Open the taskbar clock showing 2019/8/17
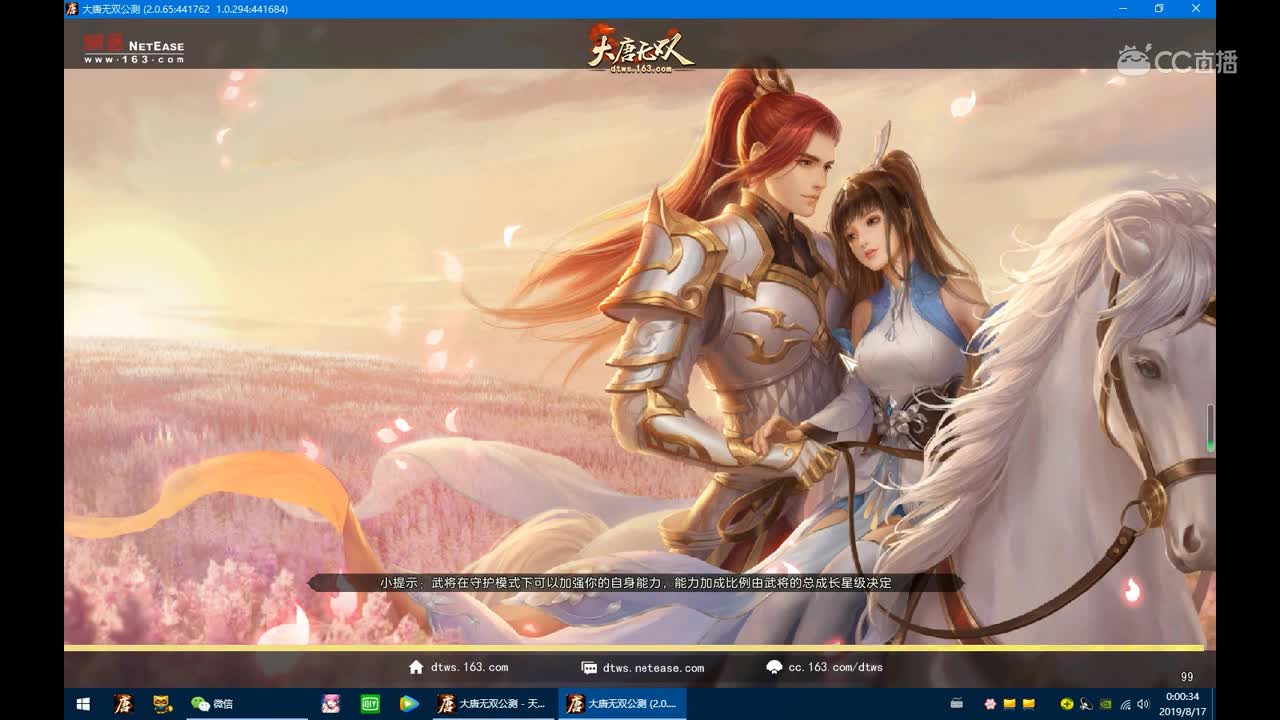Image resolution: width=1280 pixels, height=720 pixels. pyautogui.click(x=1181, y=704)
